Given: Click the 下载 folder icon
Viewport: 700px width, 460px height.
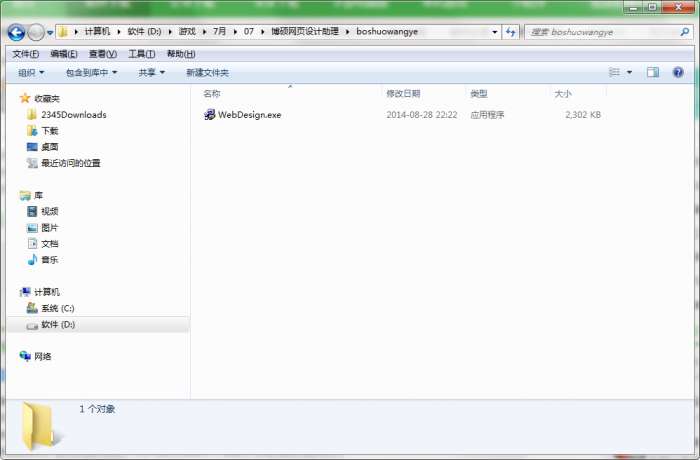Looking at the screenshot, I should pos(32,131).
